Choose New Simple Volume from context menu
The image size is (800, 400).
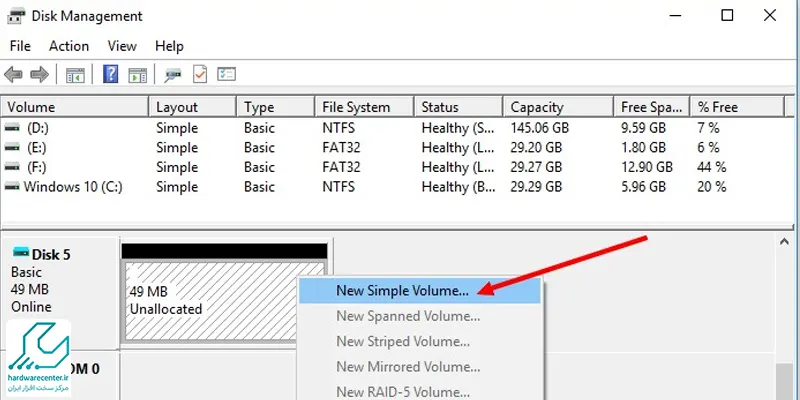[402, 291]
